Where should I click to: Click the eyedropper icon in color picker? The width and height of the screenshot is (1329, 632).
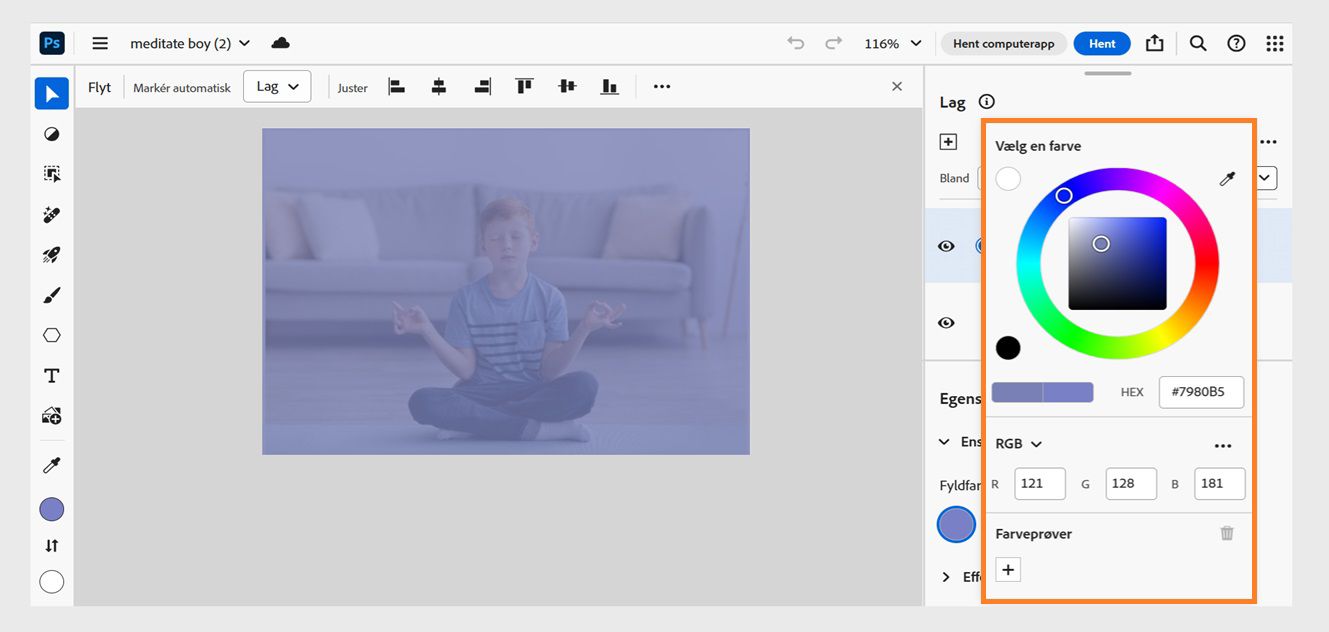click(1227, 179)
